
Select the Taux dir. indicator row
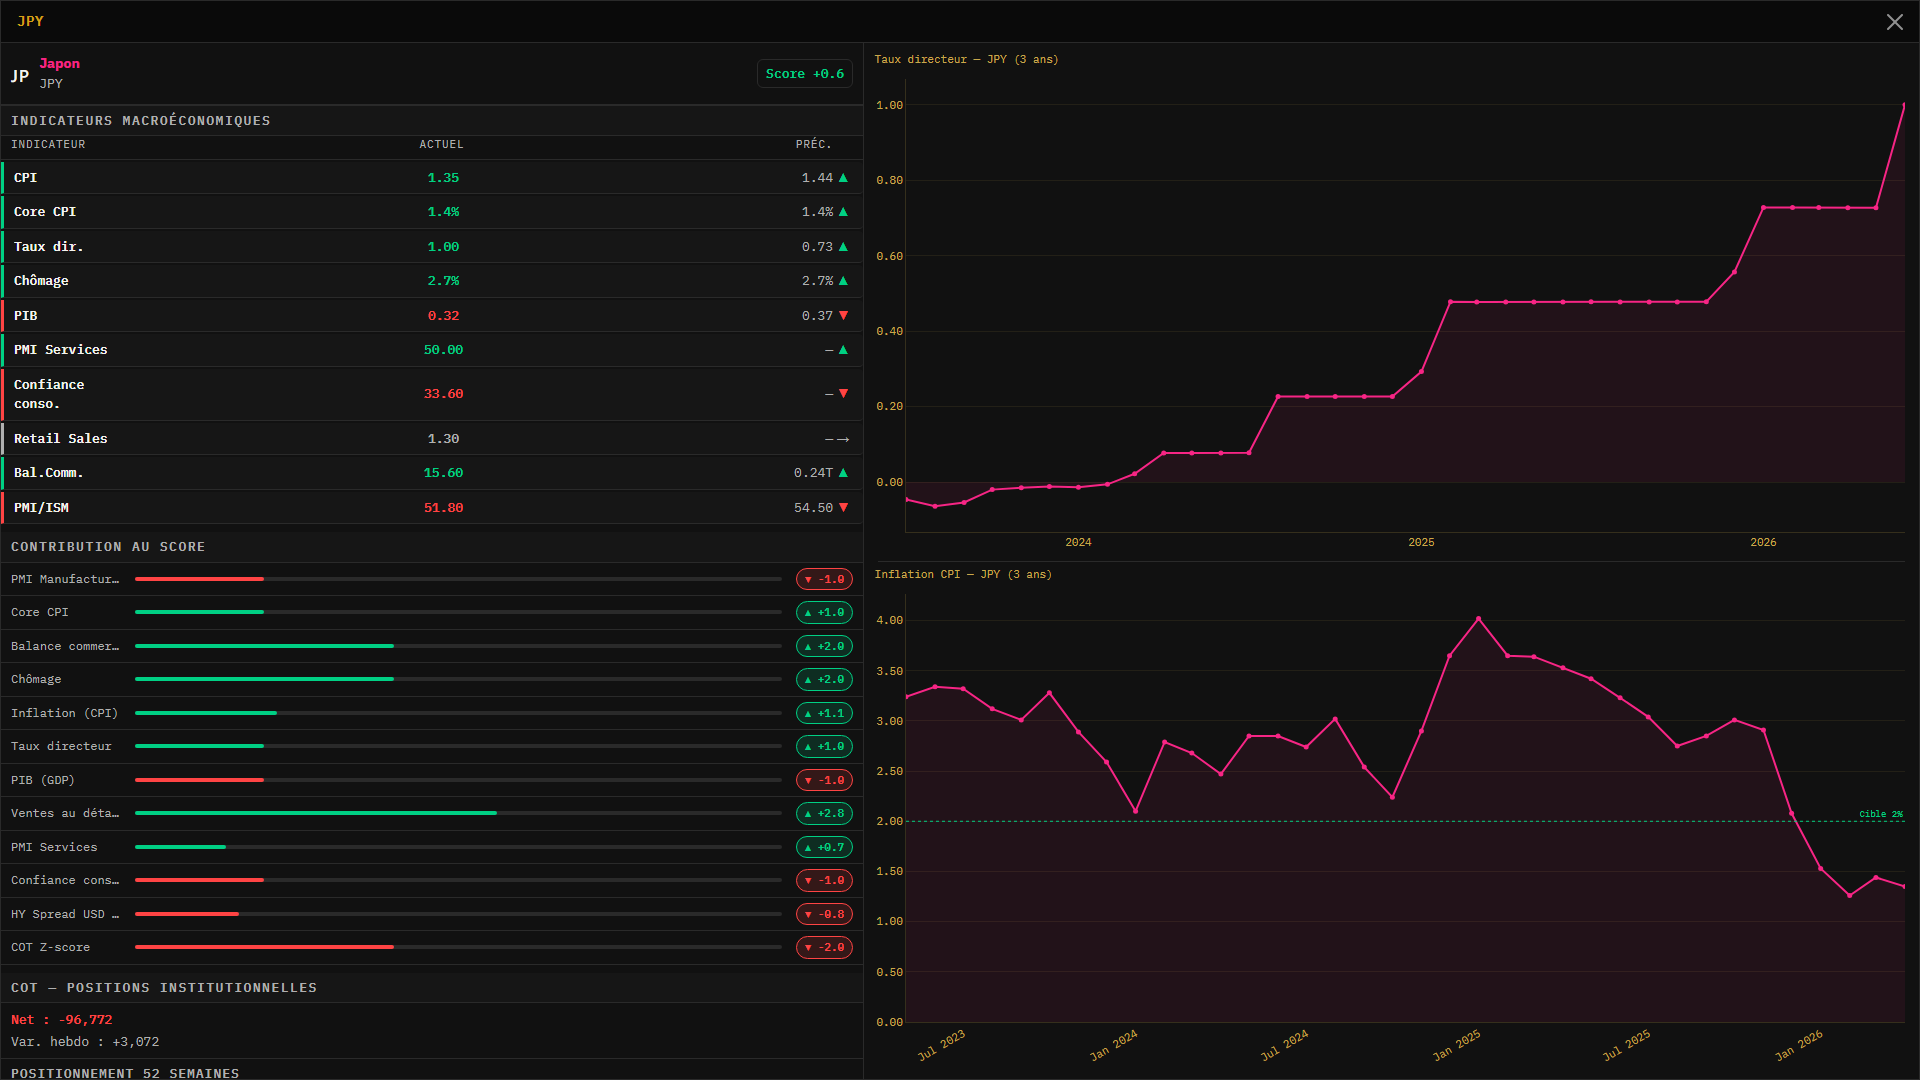(431, 247)
